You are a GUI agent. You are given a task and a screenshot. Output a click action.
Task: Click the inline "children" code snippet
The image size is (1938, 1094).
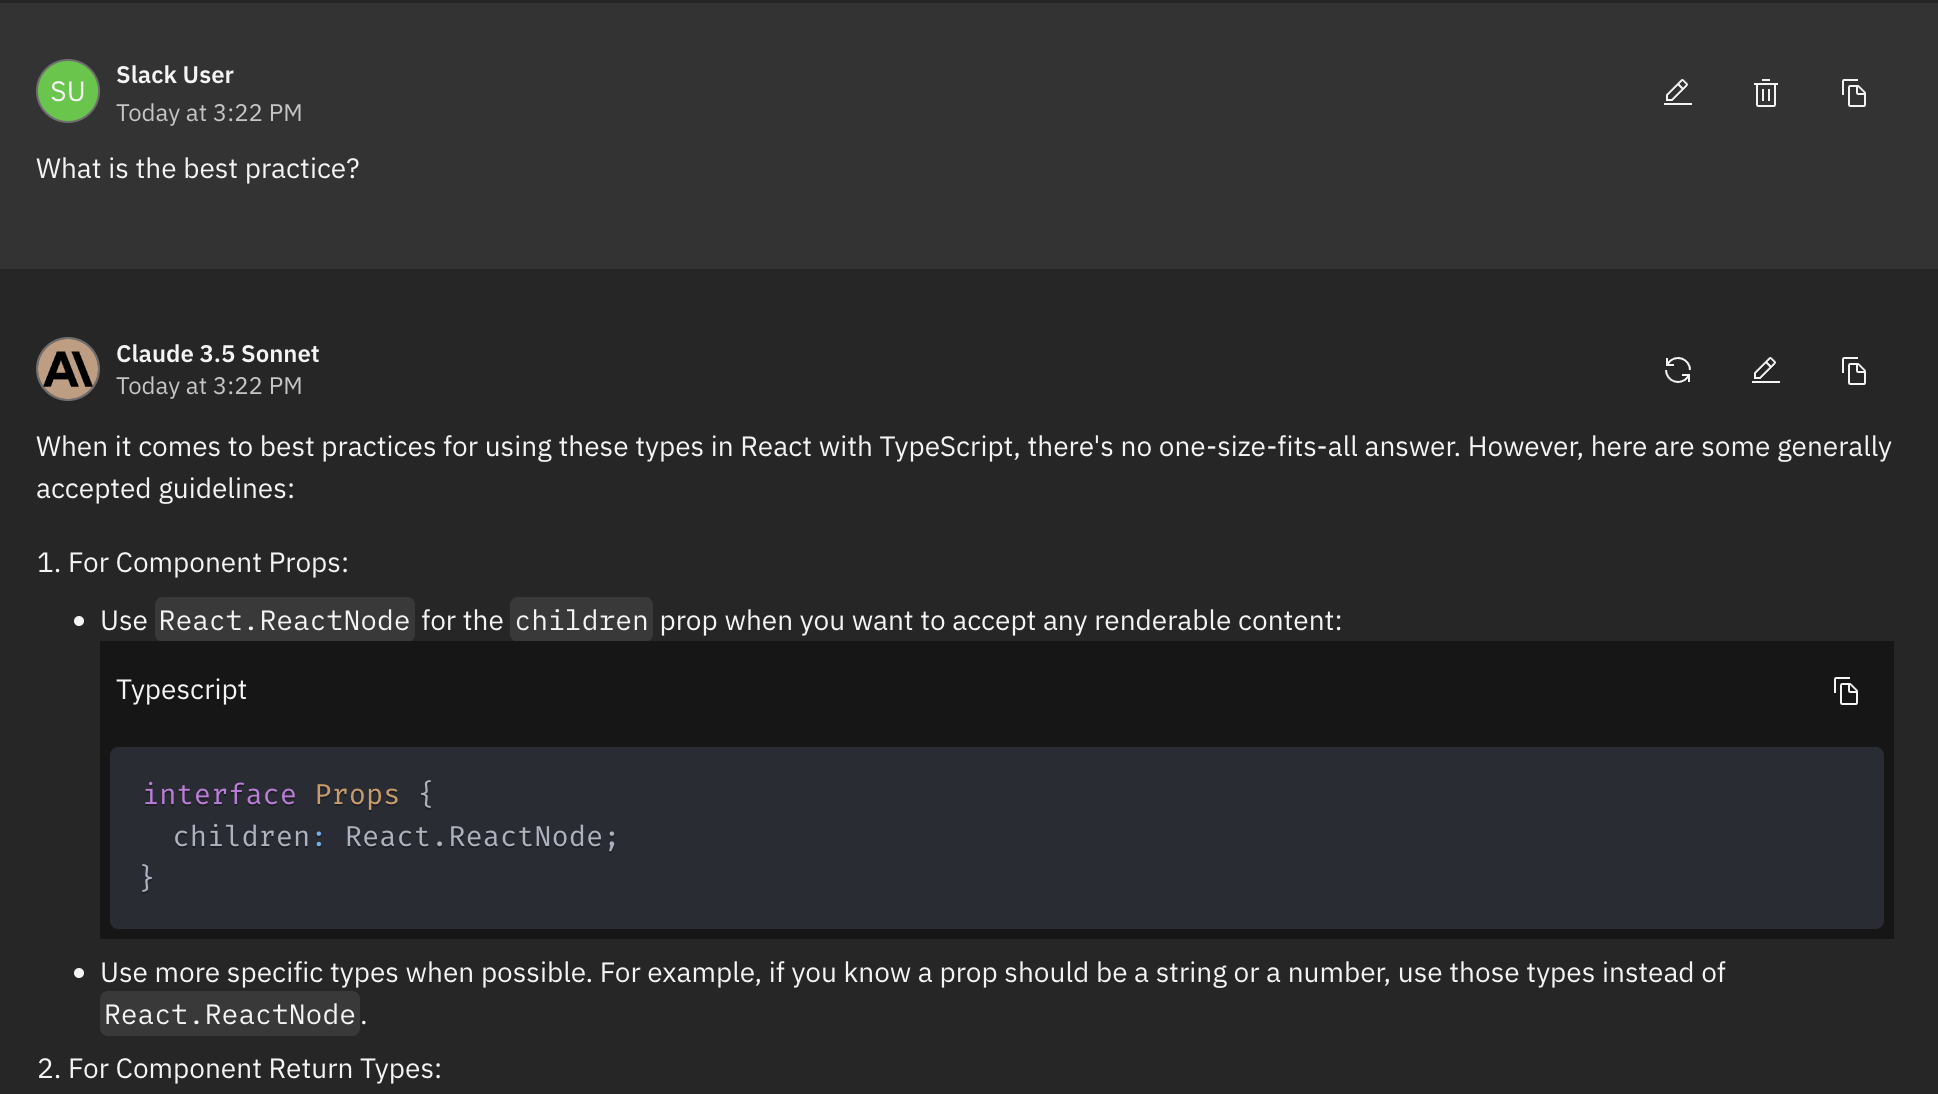pos(581,621)
